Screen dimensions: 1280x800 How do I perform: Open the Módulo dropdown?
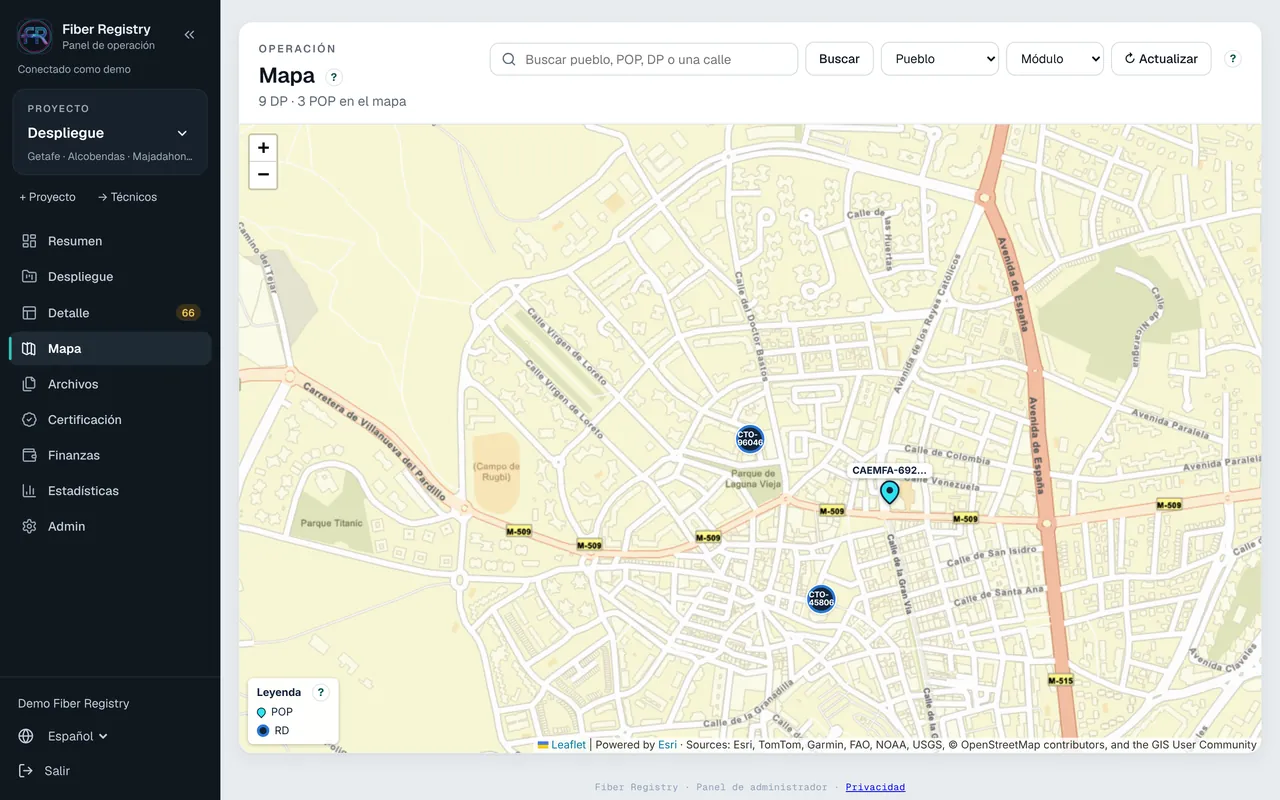point(1055,59)
